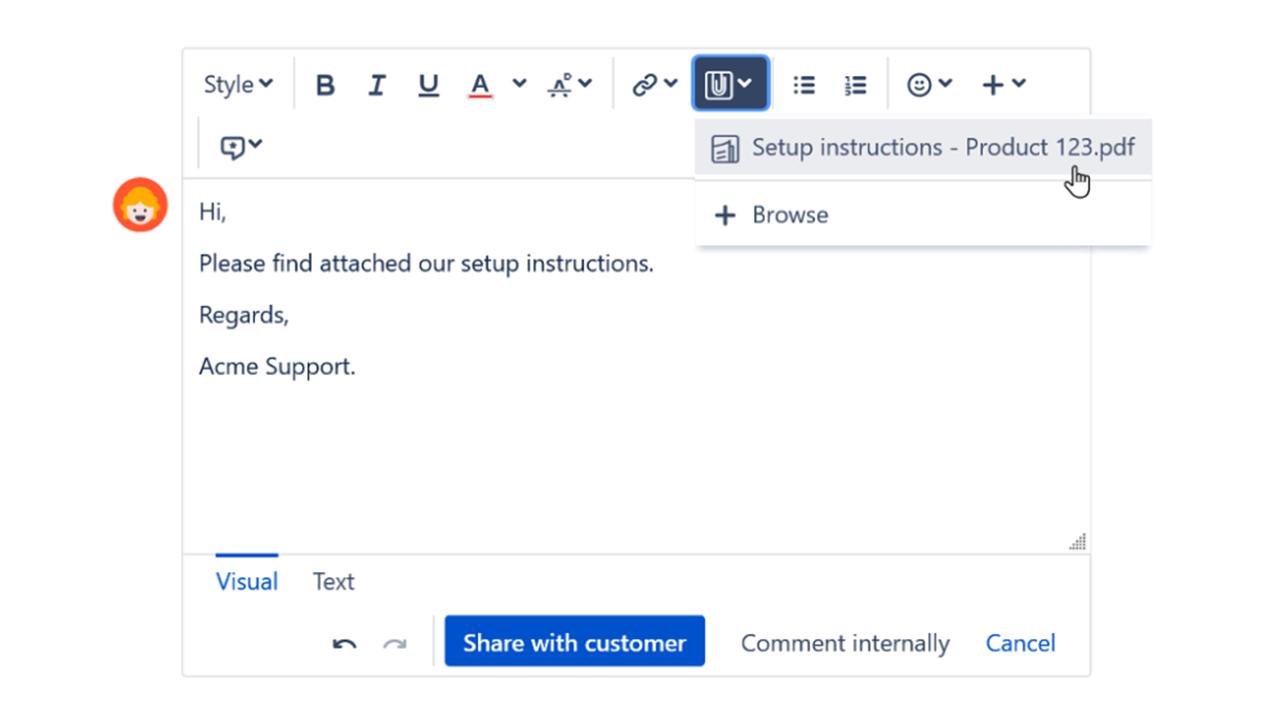Image resolution: width=1280 pixels, height=720 pixels.
Task: Undo the last edit
Action: coord(344,643)
